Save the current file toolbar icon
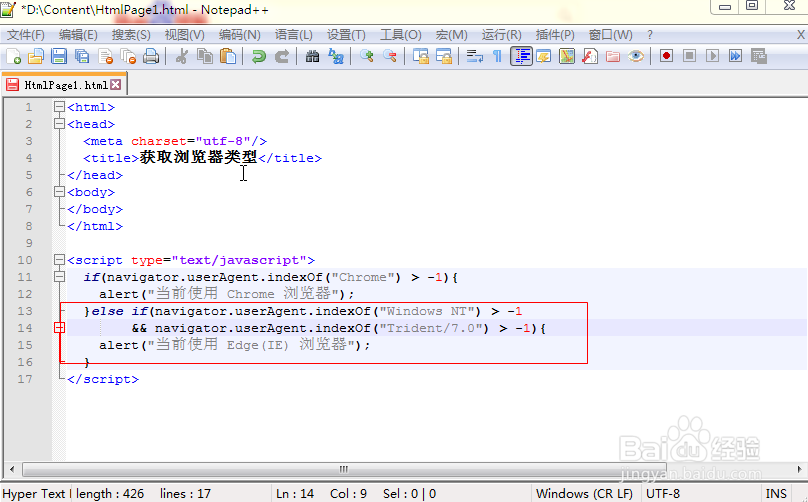 (59, 56)
